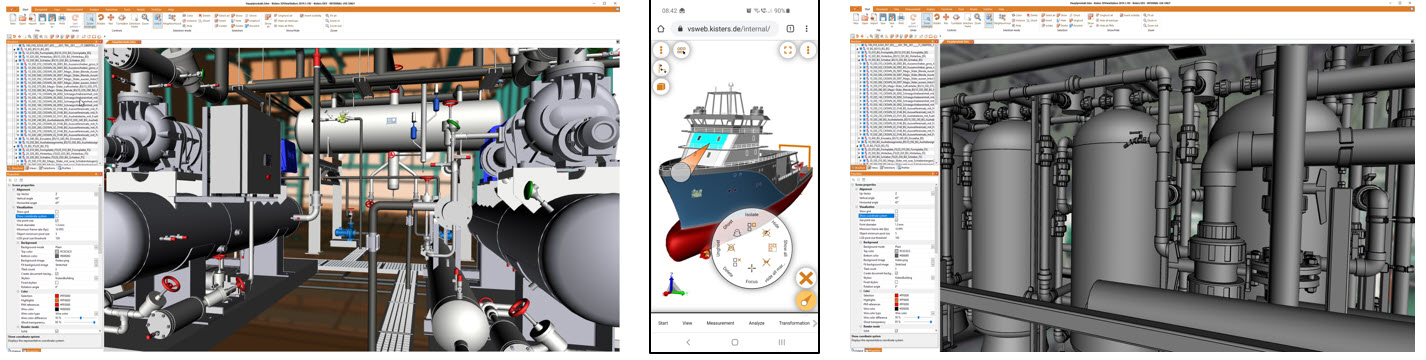Viewport: 1426px width, 360px height.
Task: Tap Focus in mobile radial menu
Action: (752, 281)
